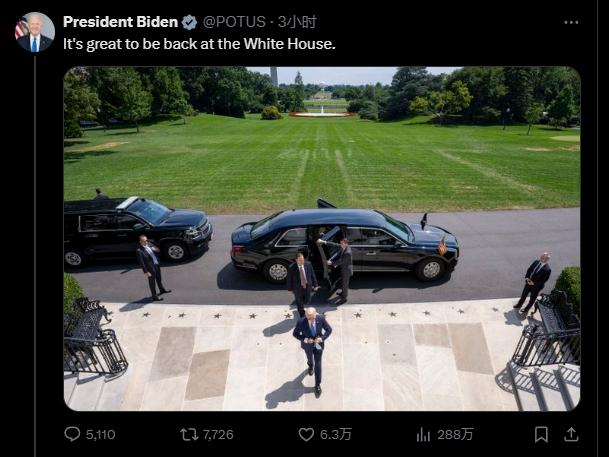
Task: Click the retweet icon
Action: pos(189,434)
